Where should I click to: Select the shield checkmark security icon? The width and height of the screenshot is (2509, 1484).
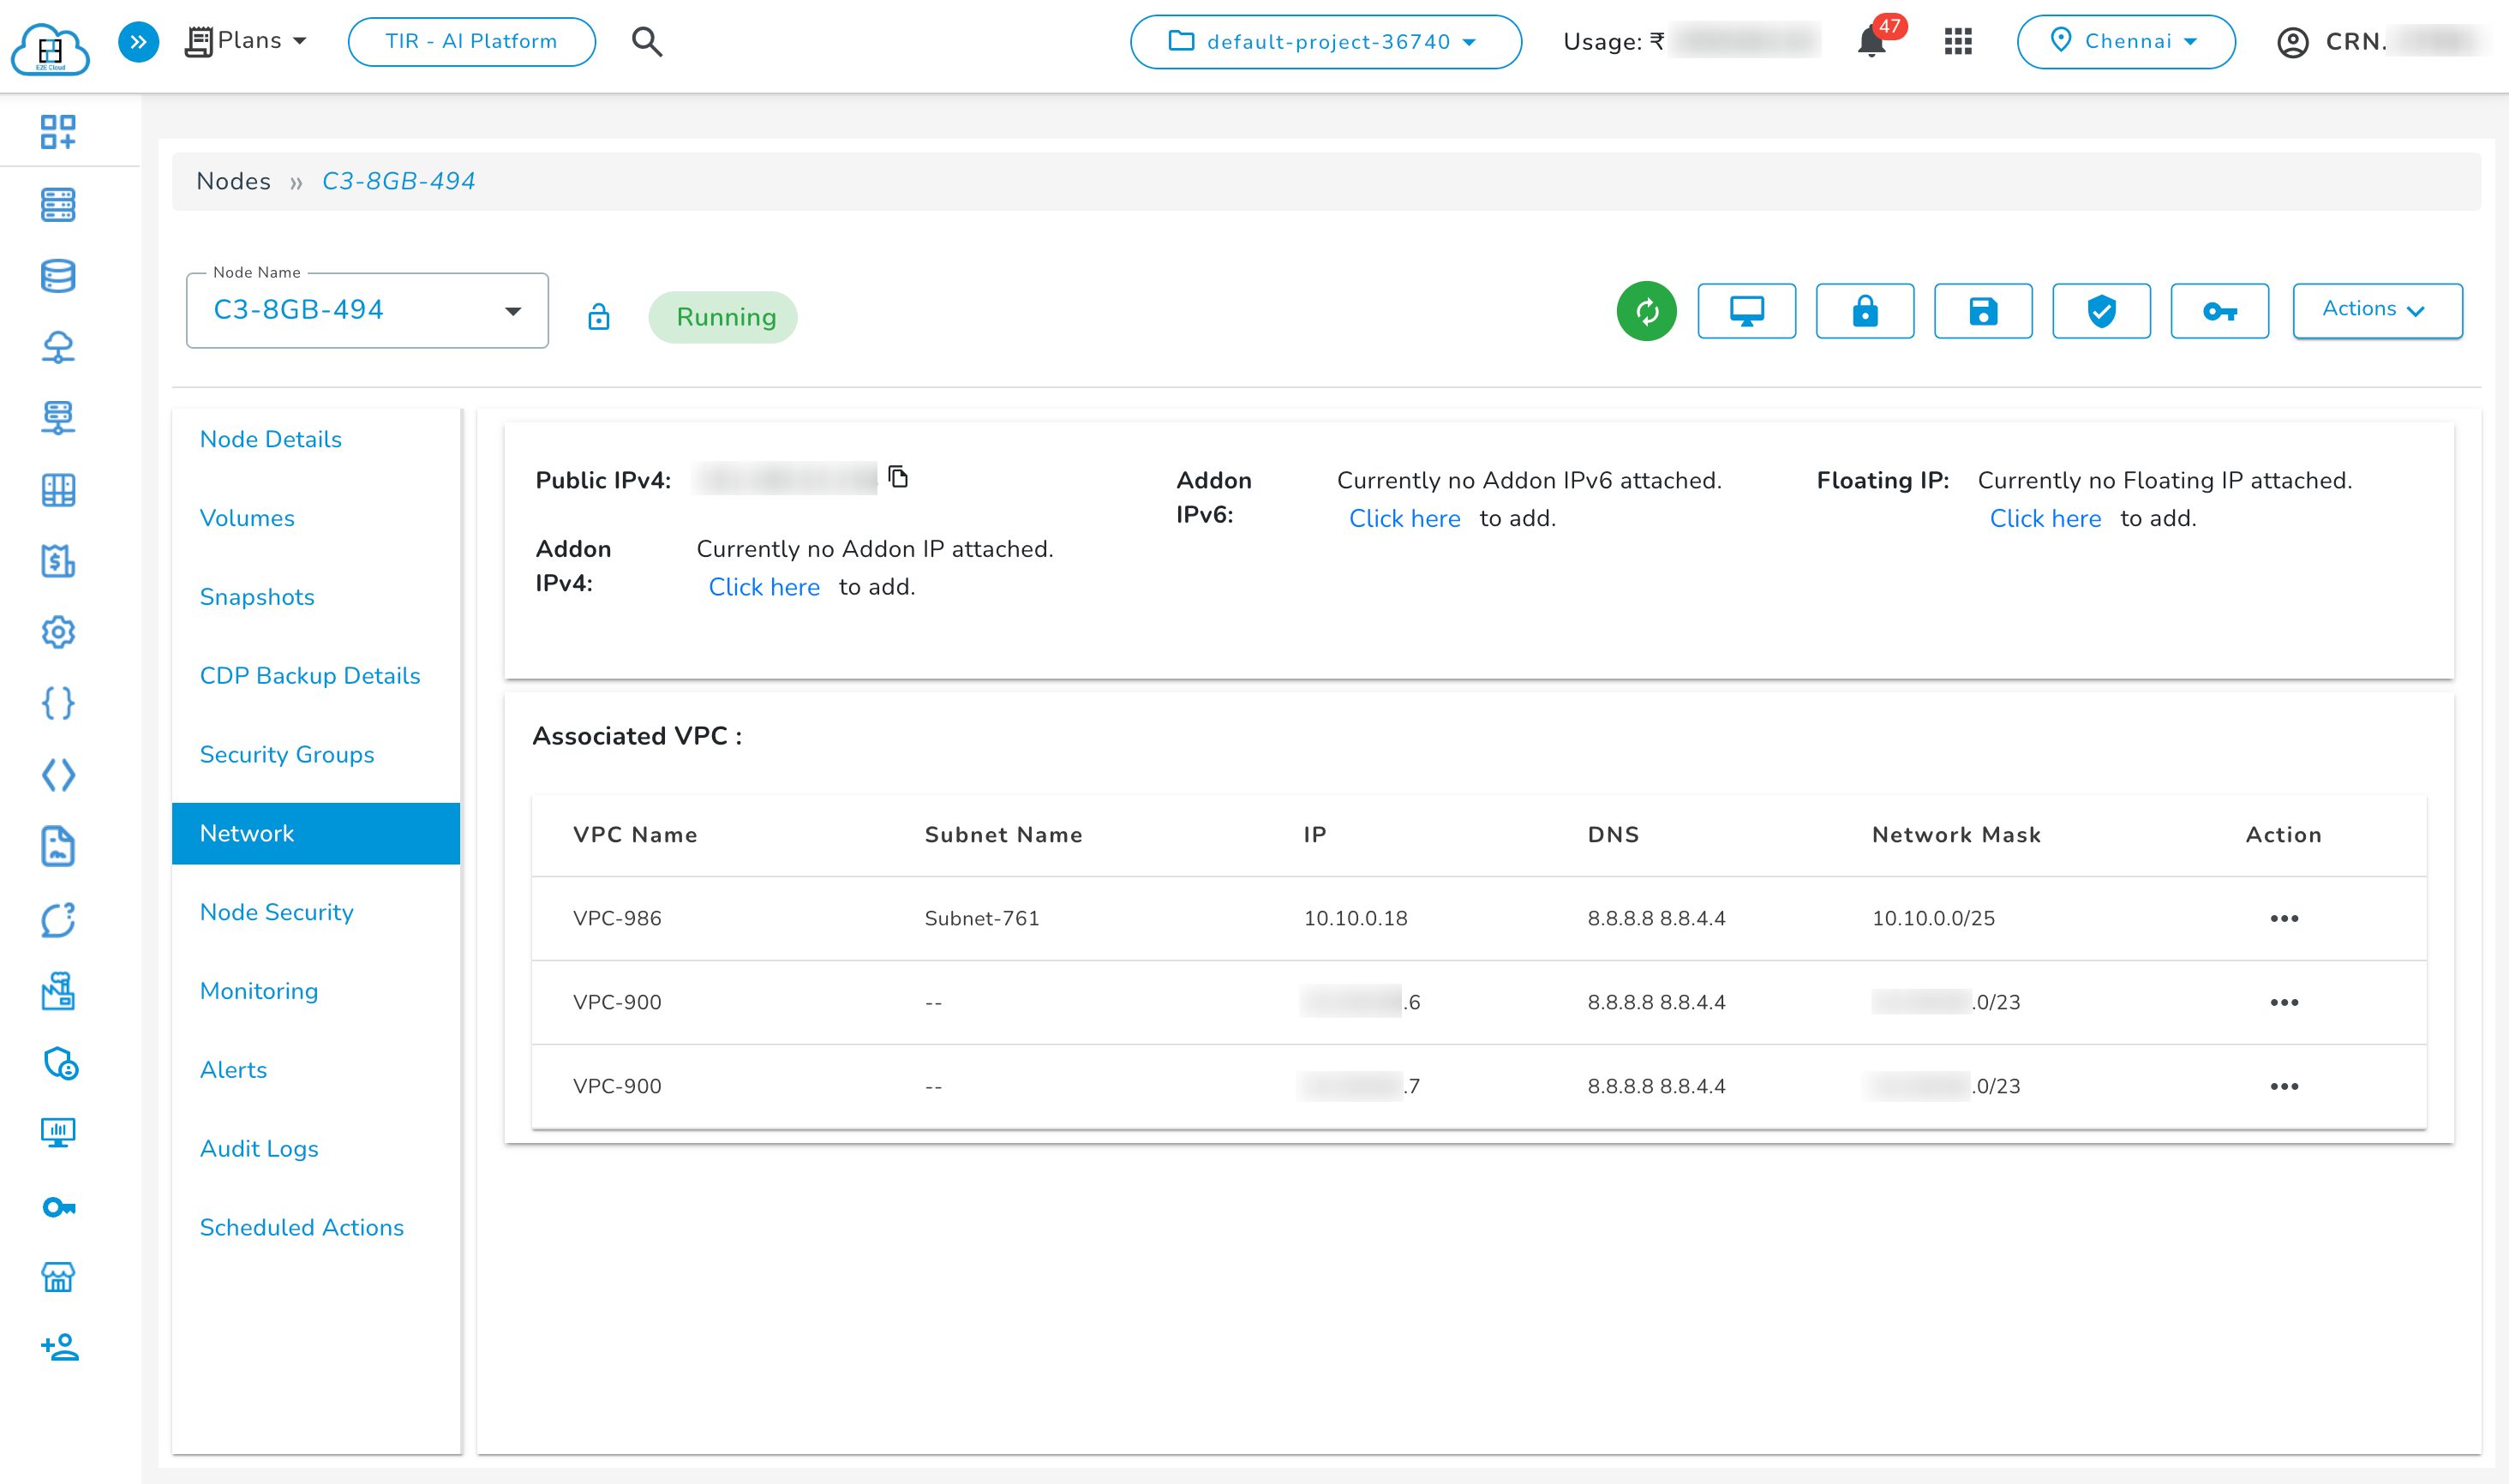click(x=2100, y=311)
